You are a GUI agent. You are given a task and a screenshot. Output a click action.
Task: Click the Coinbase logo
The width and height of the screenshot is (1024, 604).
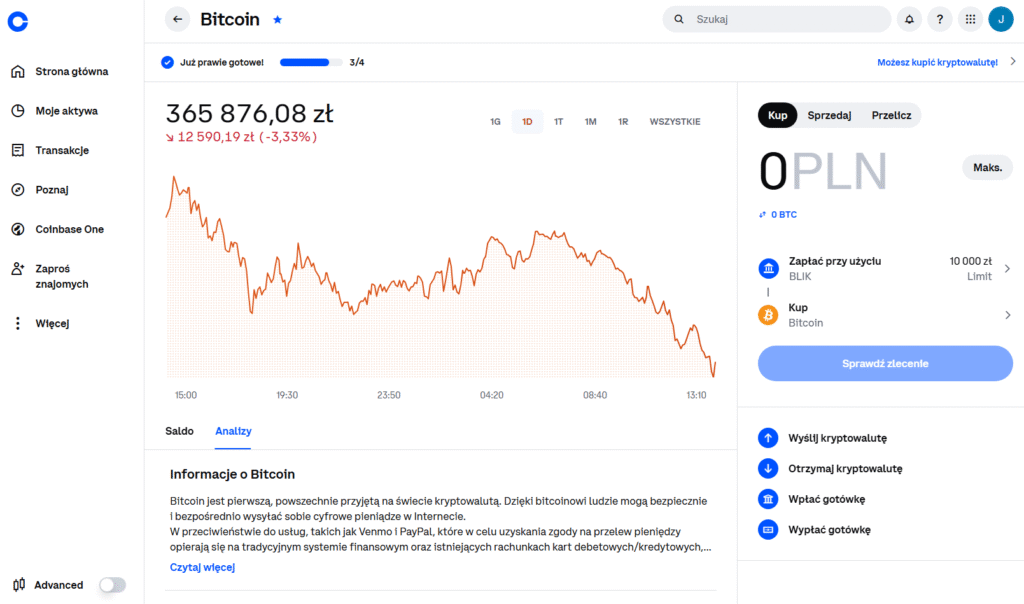click(x=17, y=21)
